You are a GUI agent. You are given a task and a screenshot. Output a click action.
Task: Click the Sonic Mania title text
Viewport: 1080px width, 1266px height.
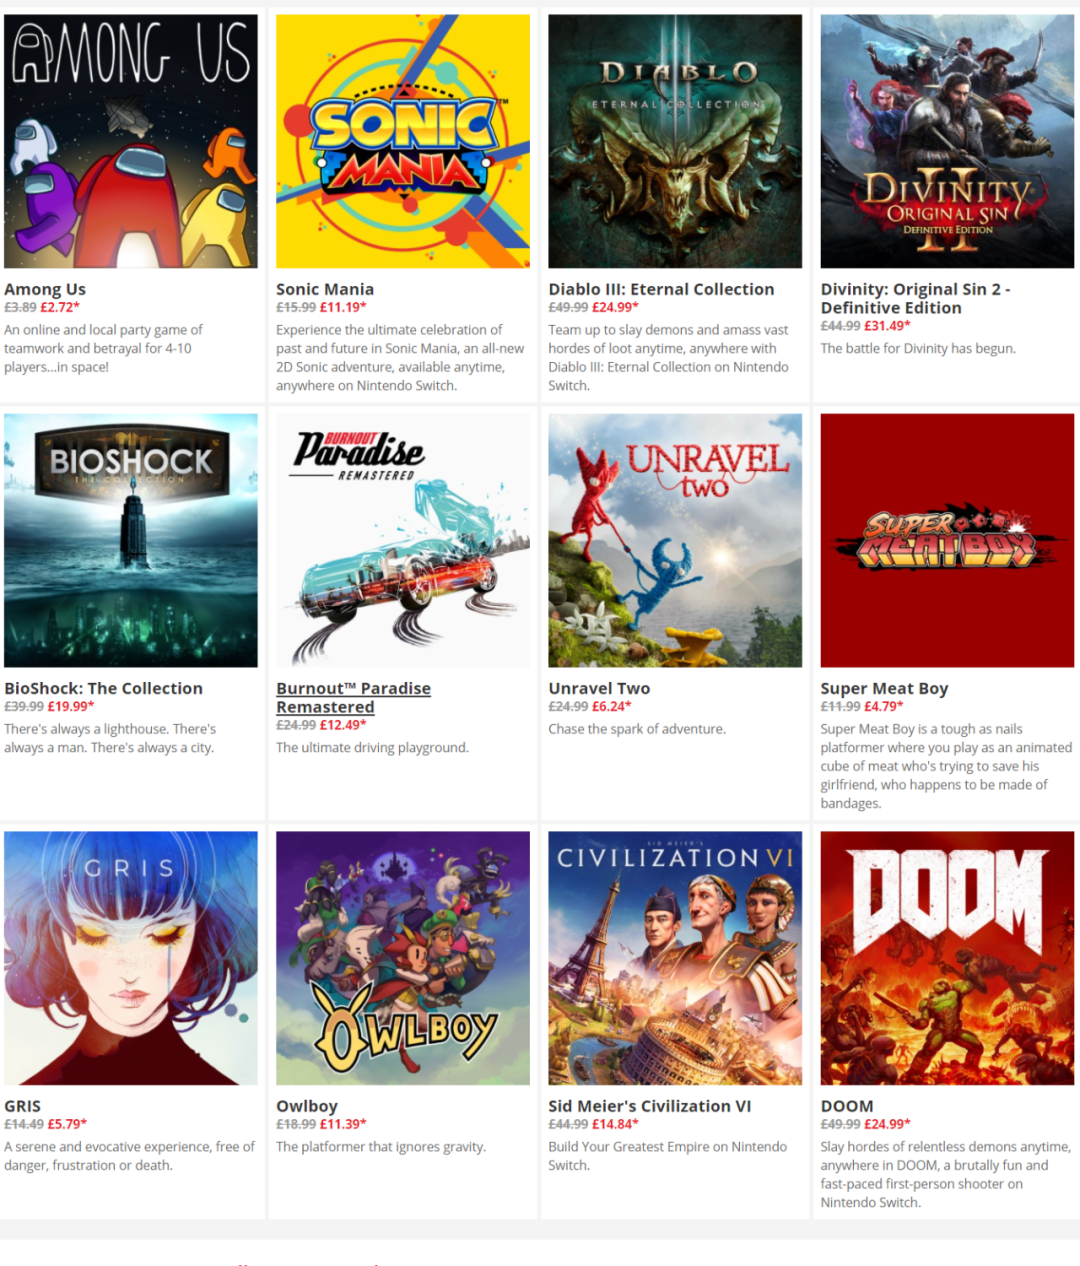(325, 289)
